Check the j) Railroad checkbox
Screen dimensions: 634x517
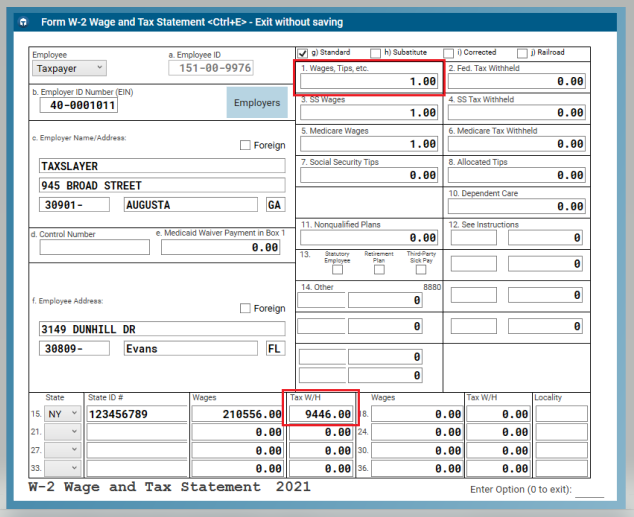(522, 53)
